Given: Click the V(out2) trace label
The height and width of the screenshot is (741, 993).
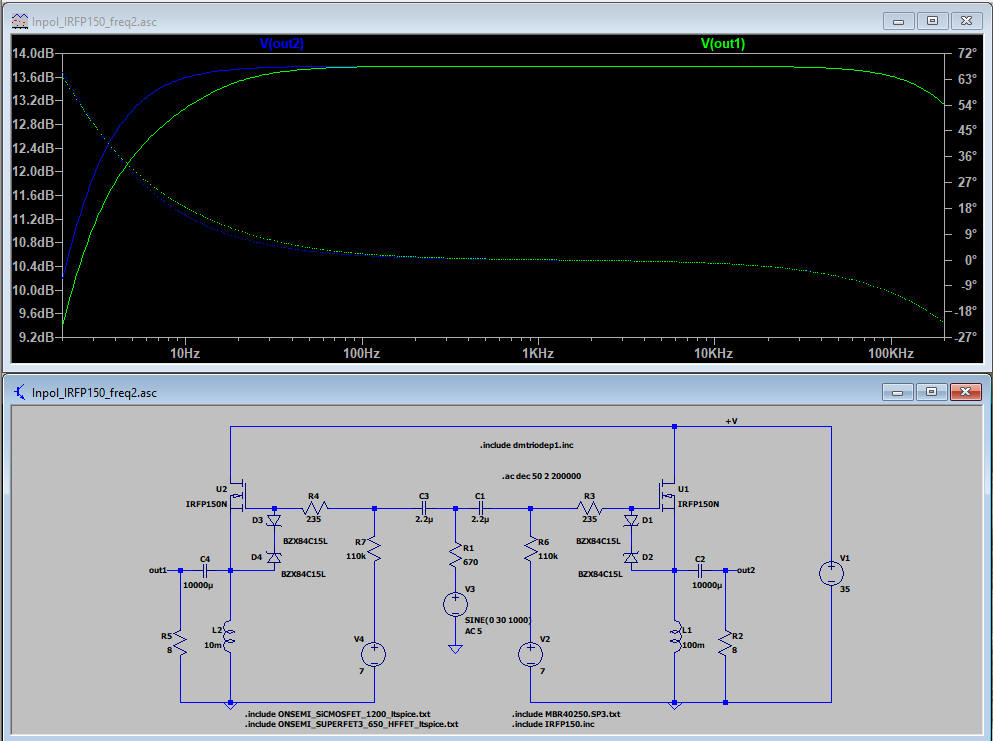Looking at the screenshot, I should tap(281, 43).
